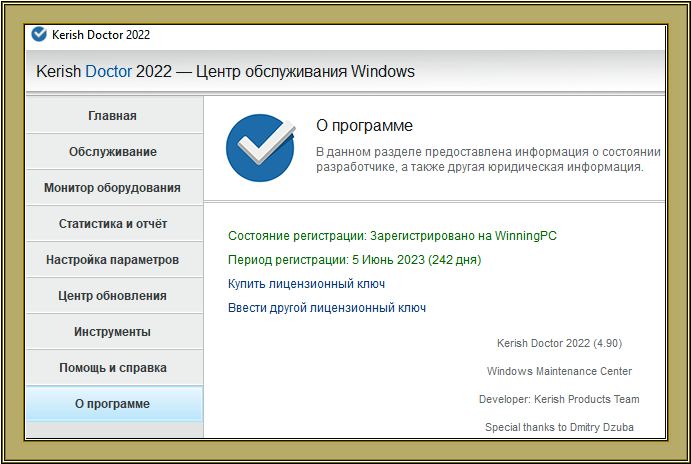The height and width of the screenshot is (464, 691).
Task: Click the section description text
Action: coord(488,160)
